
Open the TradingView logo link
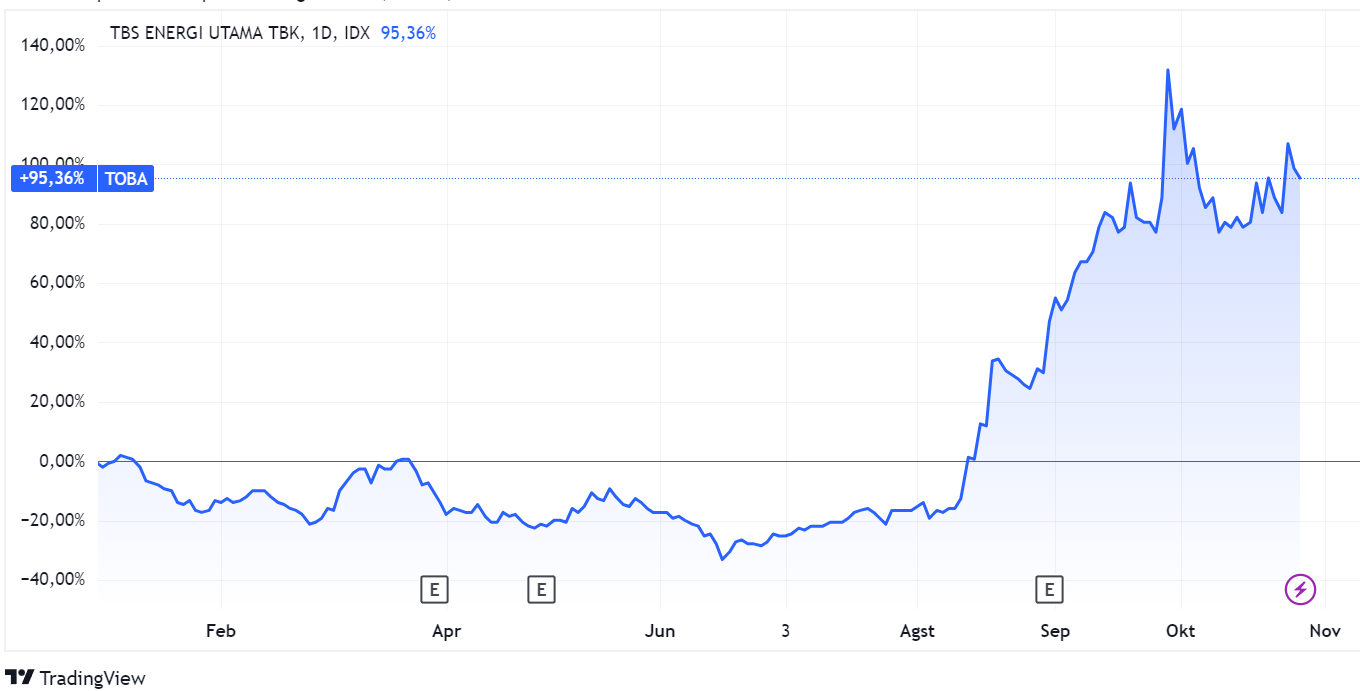click(x=76, y=678)
